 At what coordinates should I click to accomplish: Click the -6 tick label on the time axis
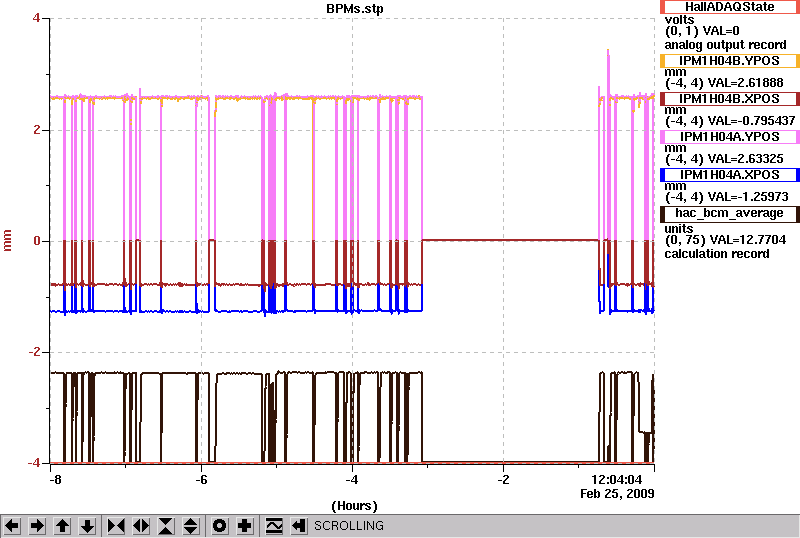click(x=201, y=480)
